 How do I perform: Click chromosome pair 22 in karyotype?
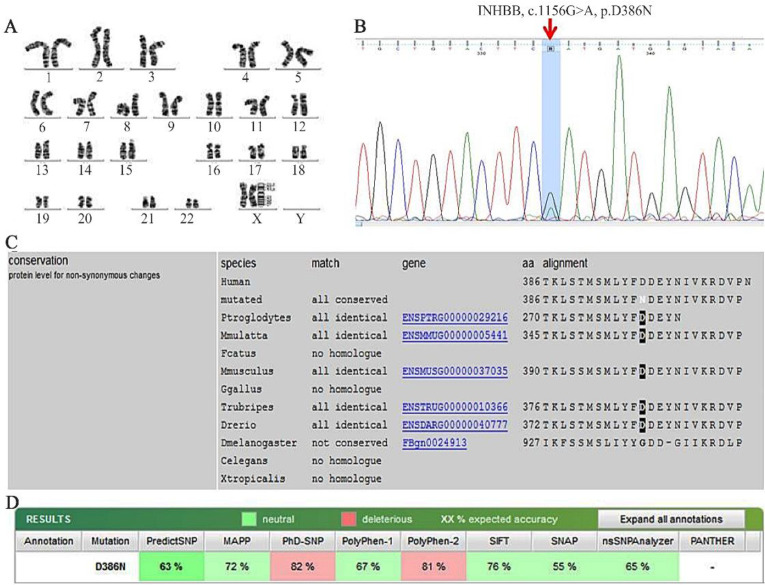click(193, 203)
